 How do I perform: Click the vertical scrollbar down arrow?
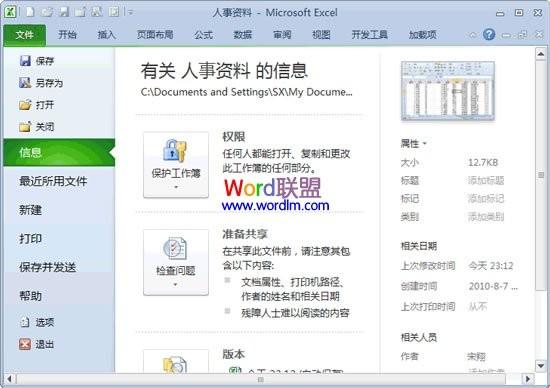click(541, 366)
